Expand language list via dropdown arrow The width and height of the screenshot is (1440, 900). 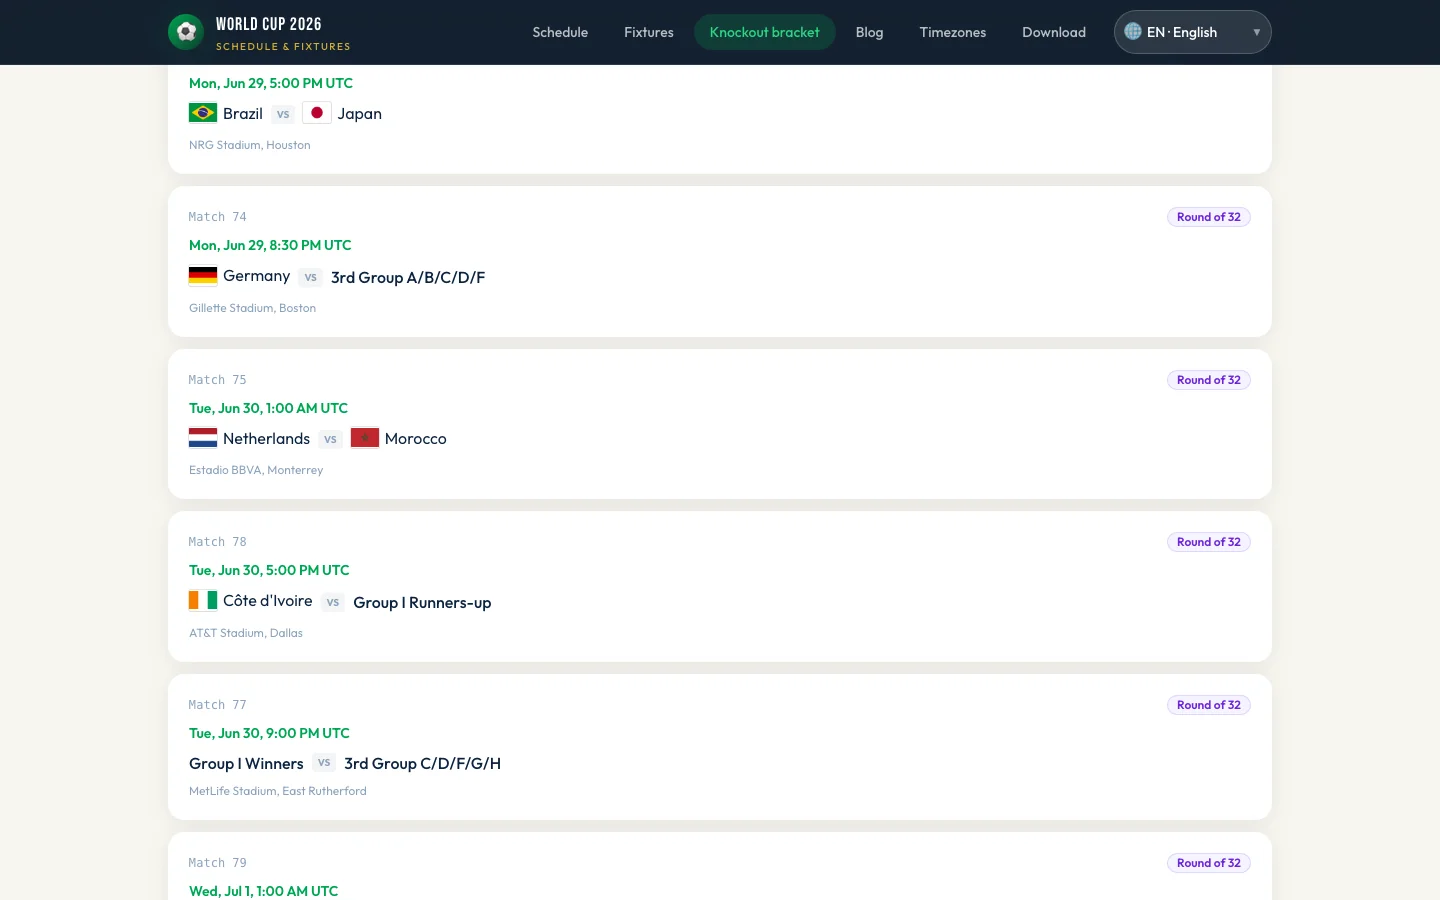click(1256, 32)
